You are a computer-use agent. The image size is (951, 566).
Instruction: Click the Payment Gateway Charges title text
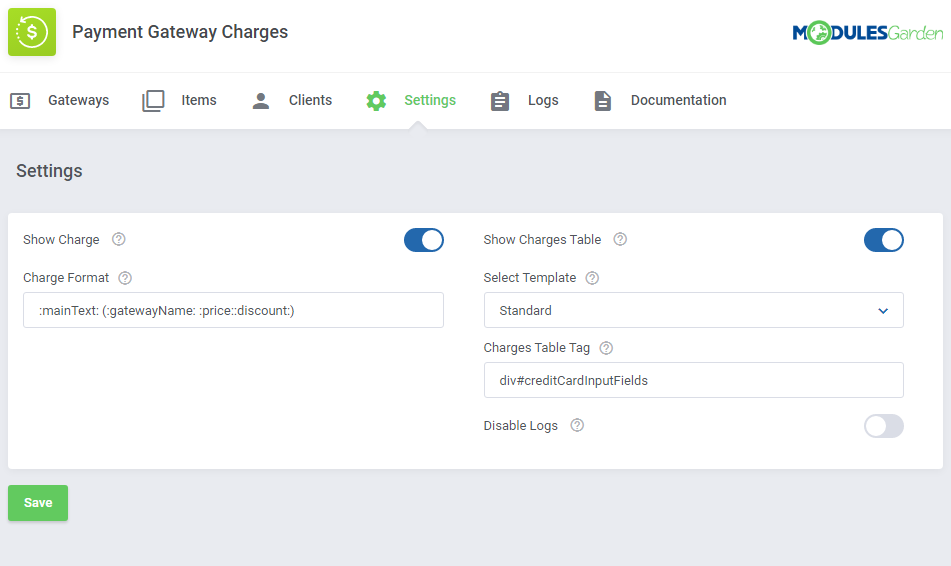point(180,32)
